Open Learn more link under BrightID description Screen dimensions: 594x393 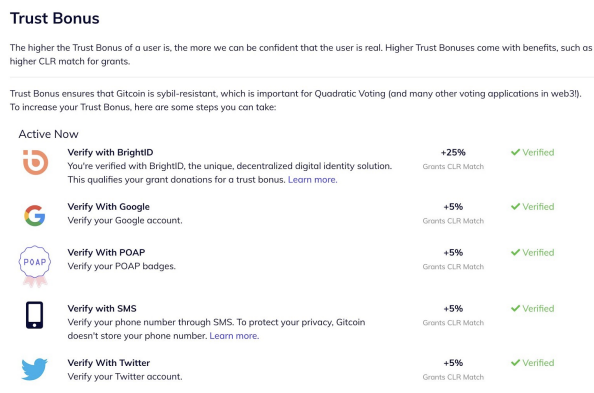(313, 180)
